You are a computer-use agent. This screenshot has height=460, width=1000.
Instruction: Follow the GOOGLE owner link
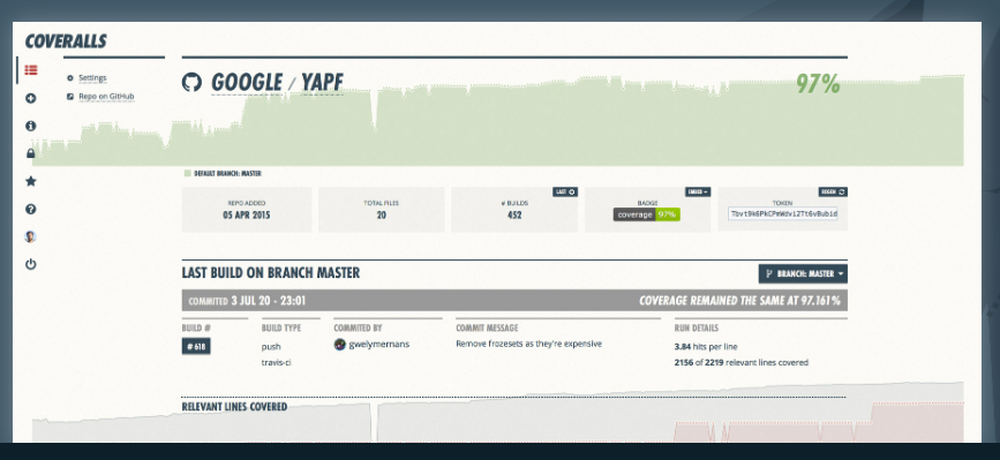[x=247, y=82]
